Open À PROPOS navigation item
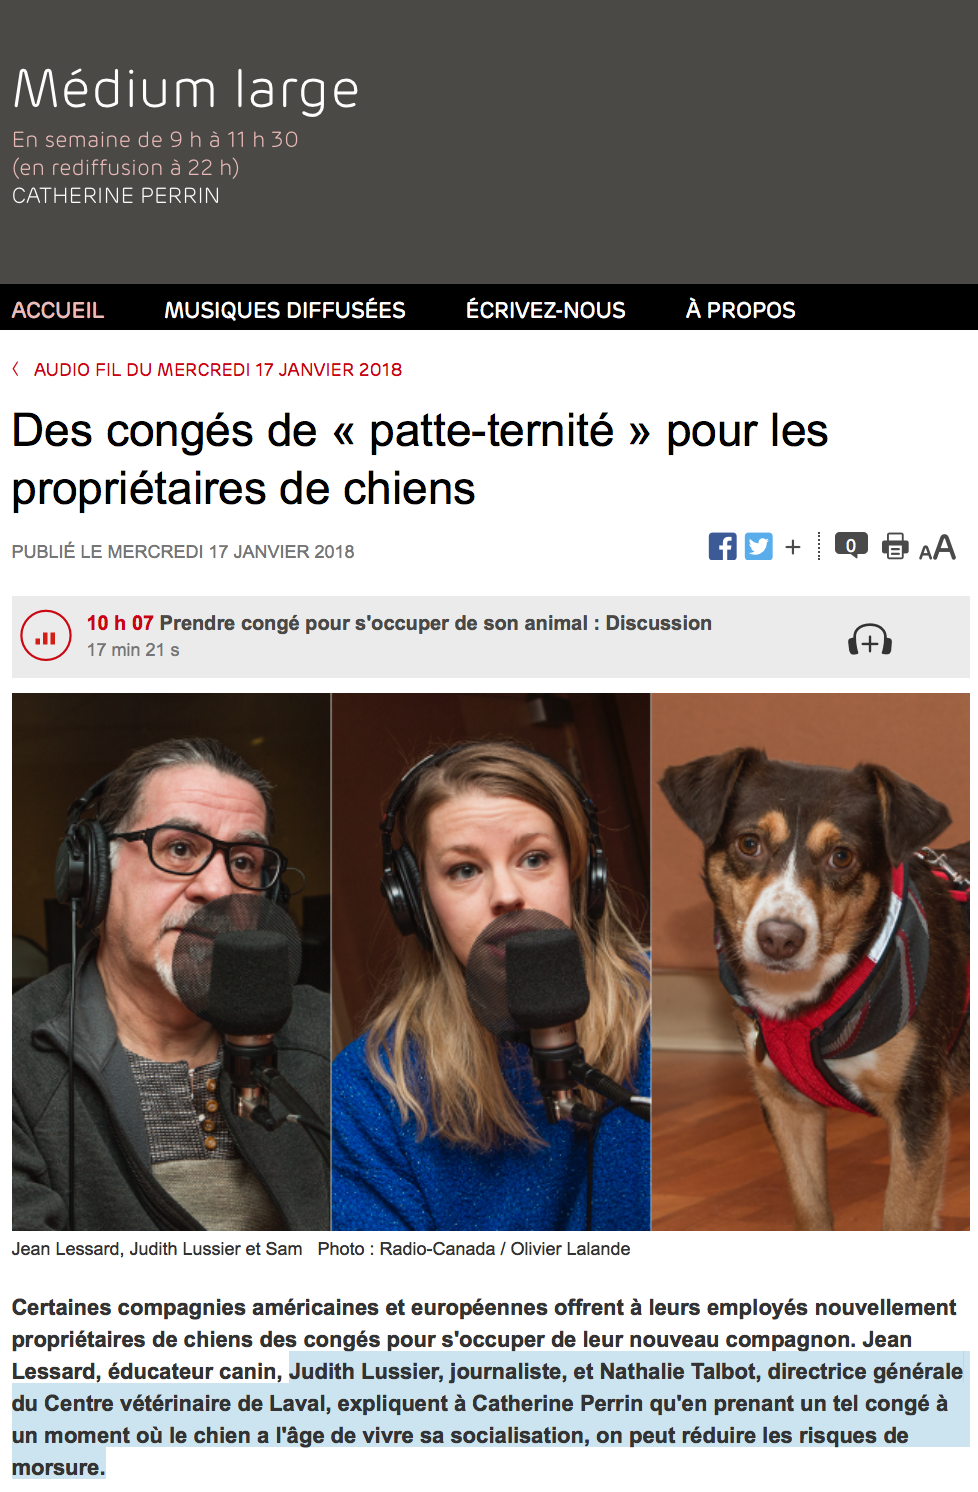The width and height of the screenshot is (978, 1492). [741, 310]
